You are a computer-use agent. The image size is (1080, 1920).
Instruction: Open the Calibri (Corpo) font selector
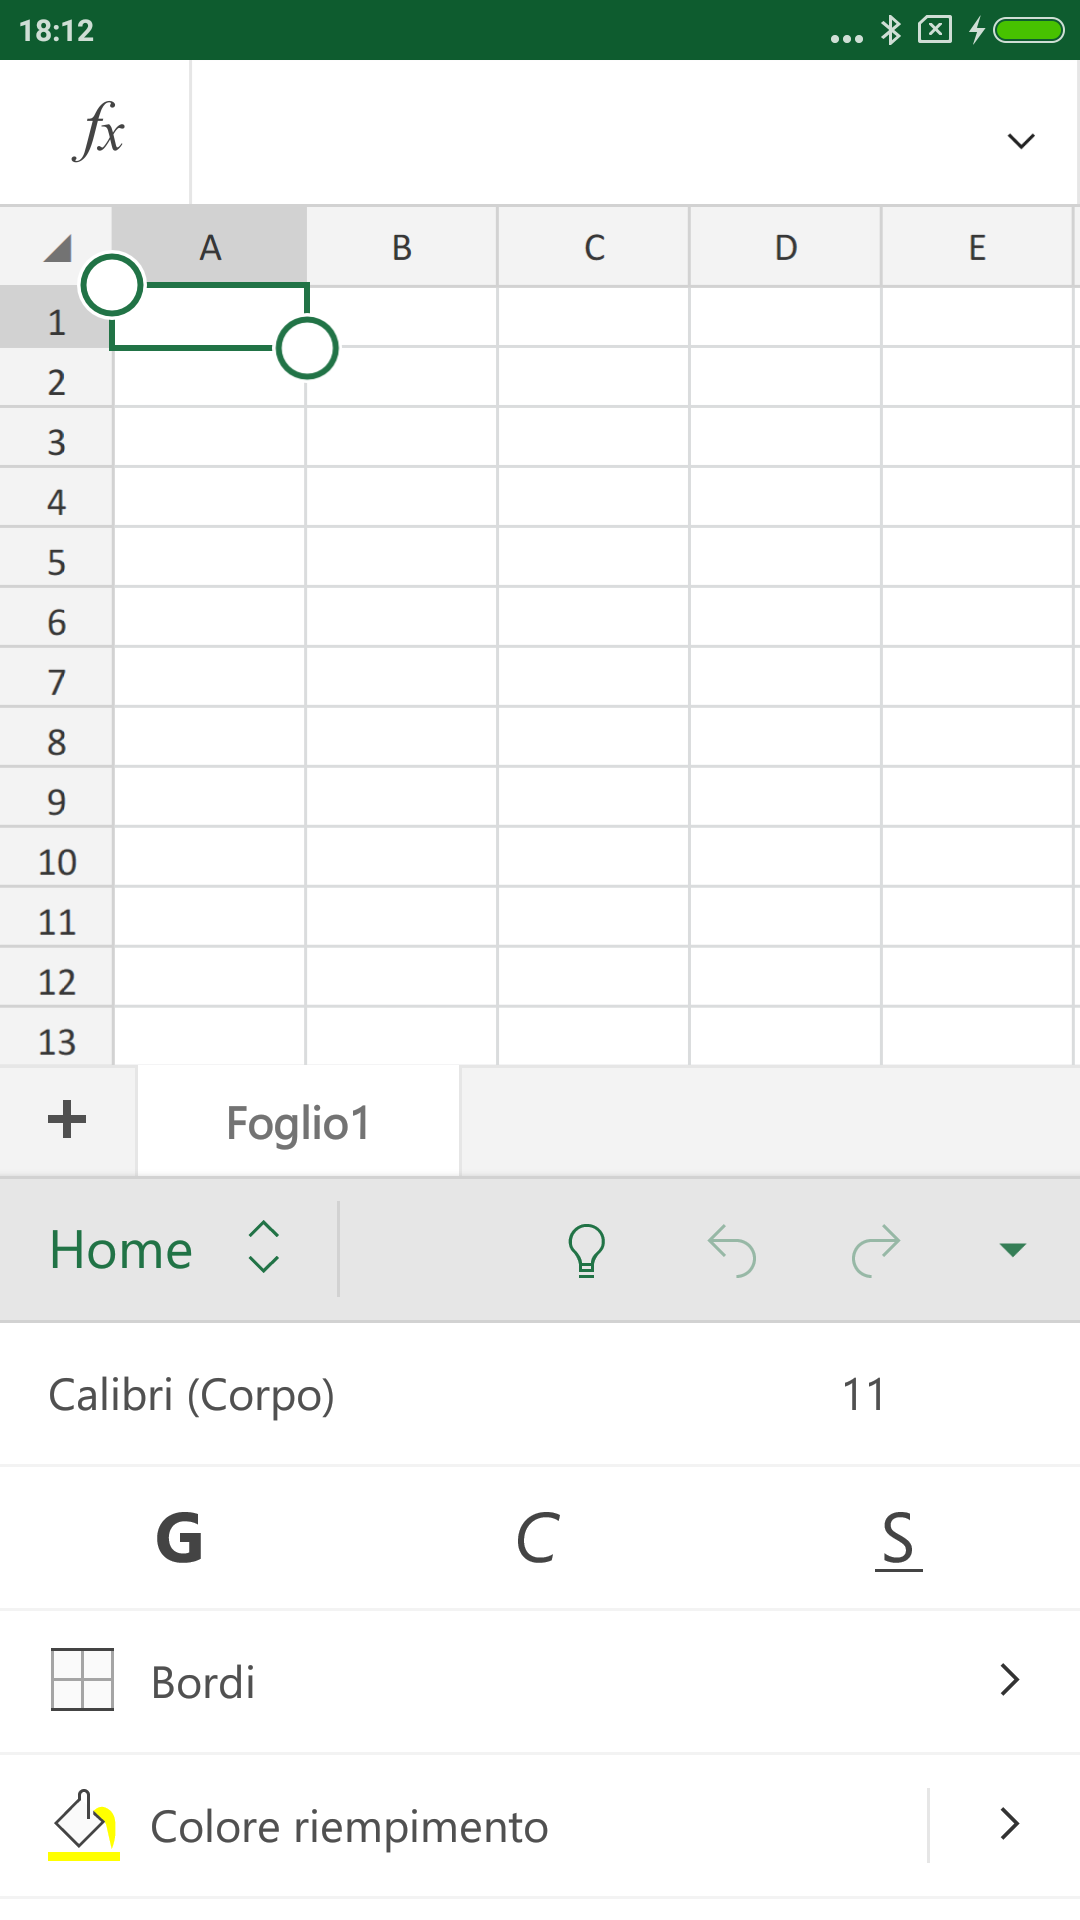click(x=191, y=1395)
